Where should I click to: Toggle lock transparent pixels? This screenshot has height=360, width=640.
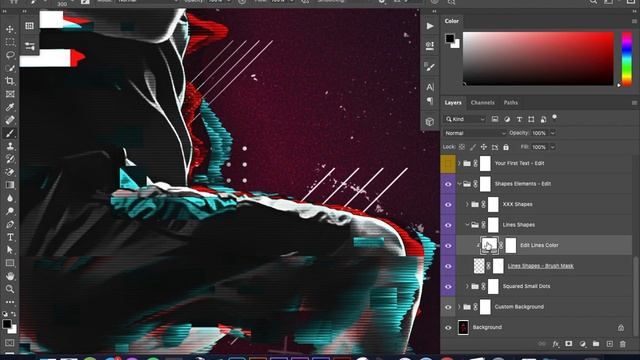(462, 147)
